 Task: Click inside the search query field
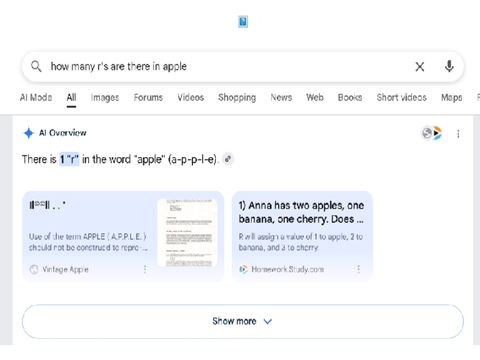230,67
